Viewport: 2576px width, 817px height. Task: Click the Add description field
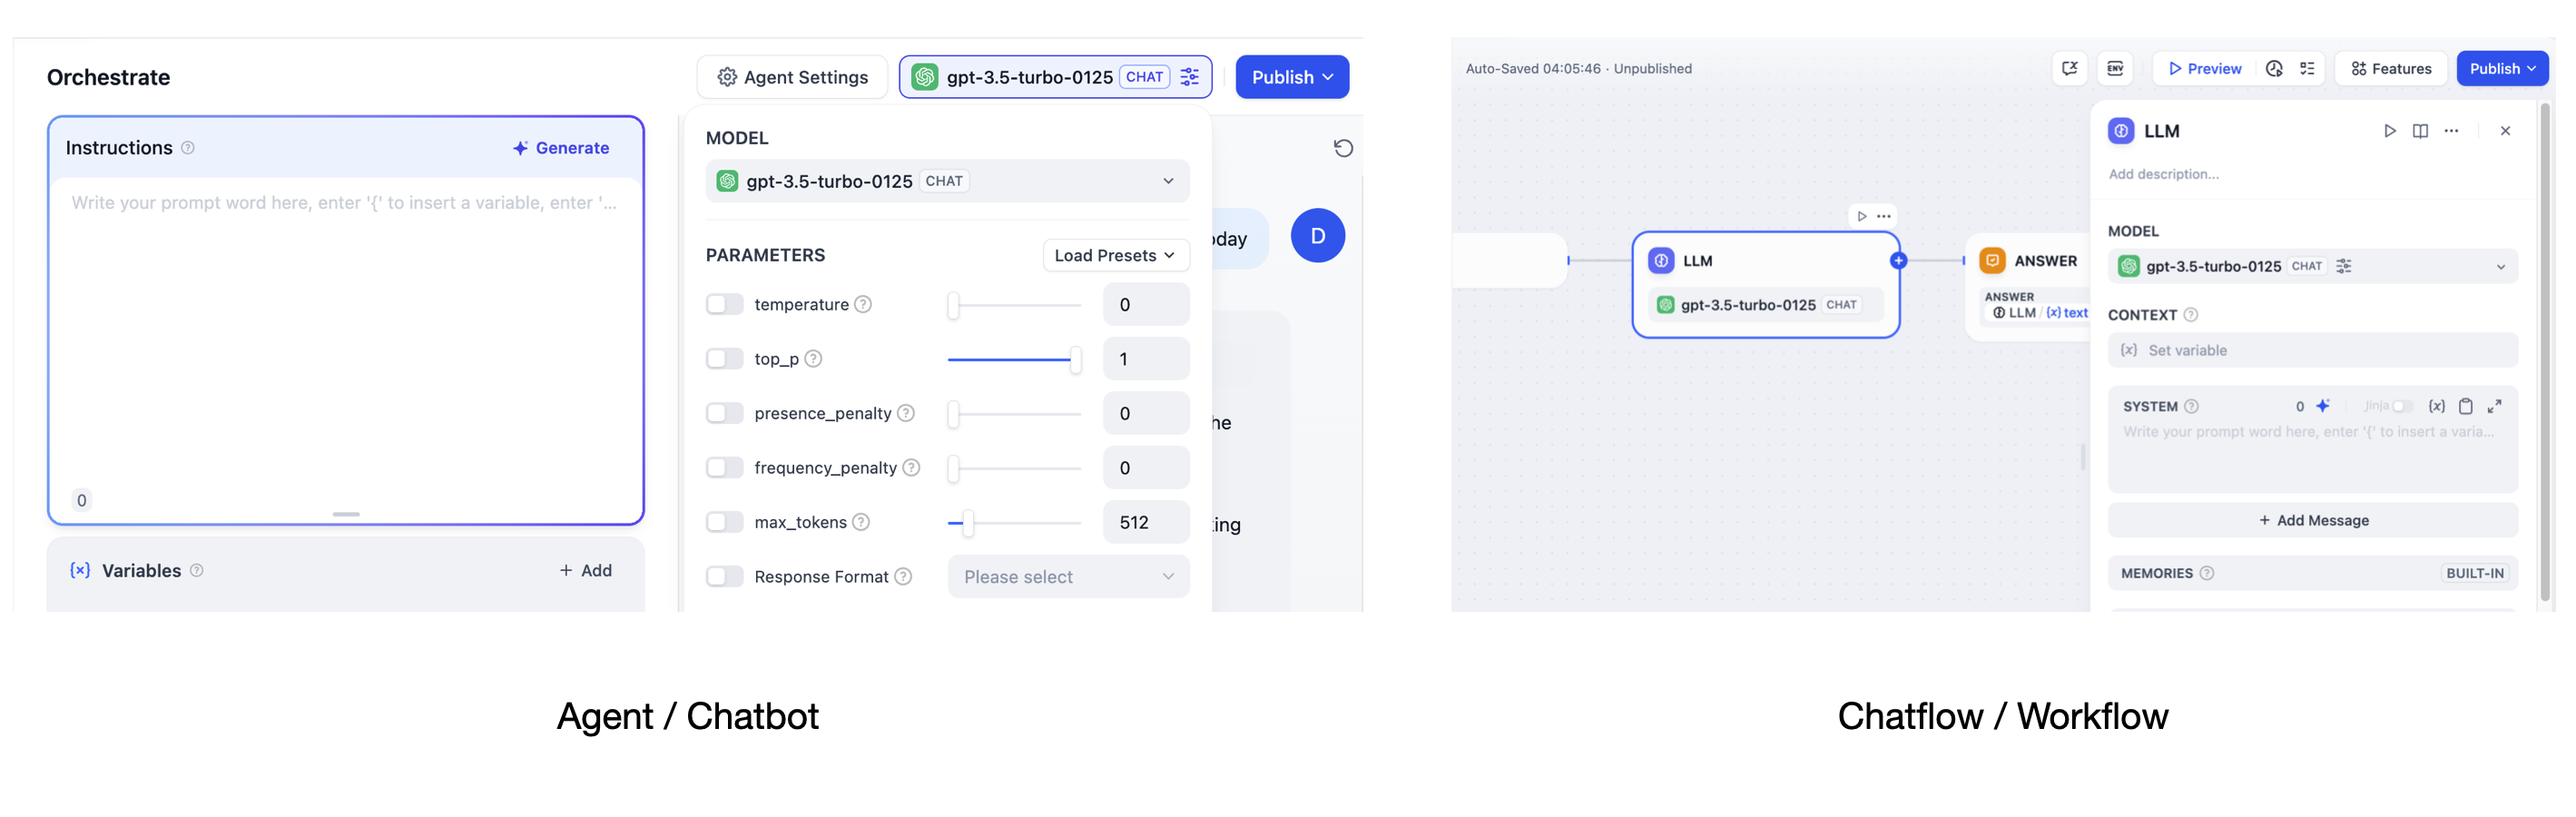(x=2163, y=174)
